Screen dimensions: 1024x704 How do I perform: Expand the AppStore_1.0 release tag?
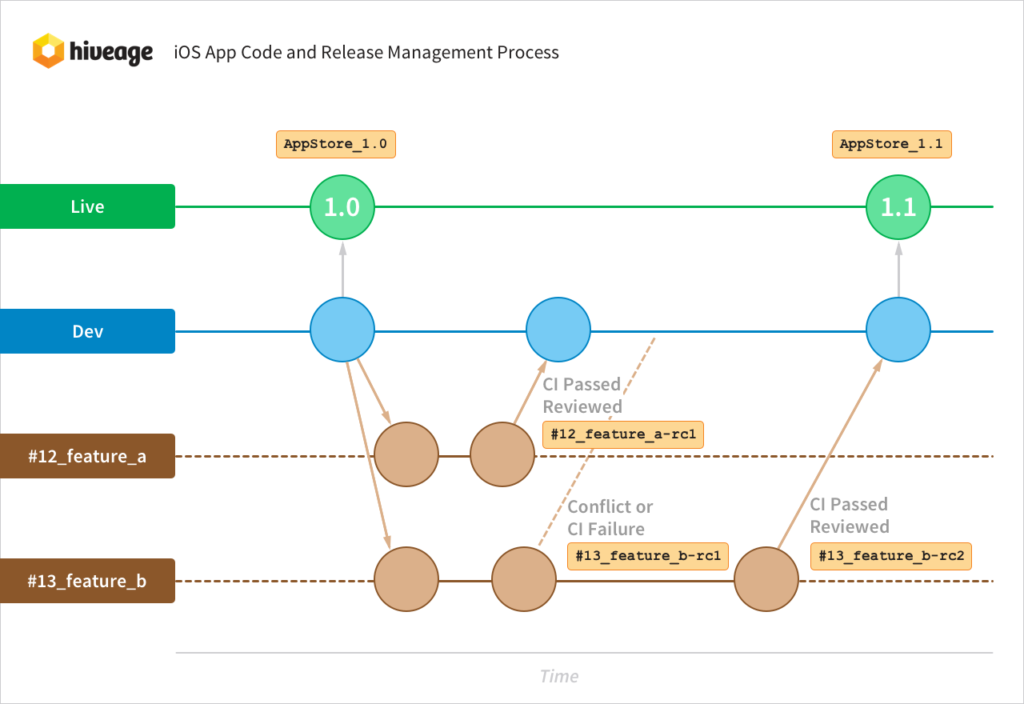[x=335, y=144]
